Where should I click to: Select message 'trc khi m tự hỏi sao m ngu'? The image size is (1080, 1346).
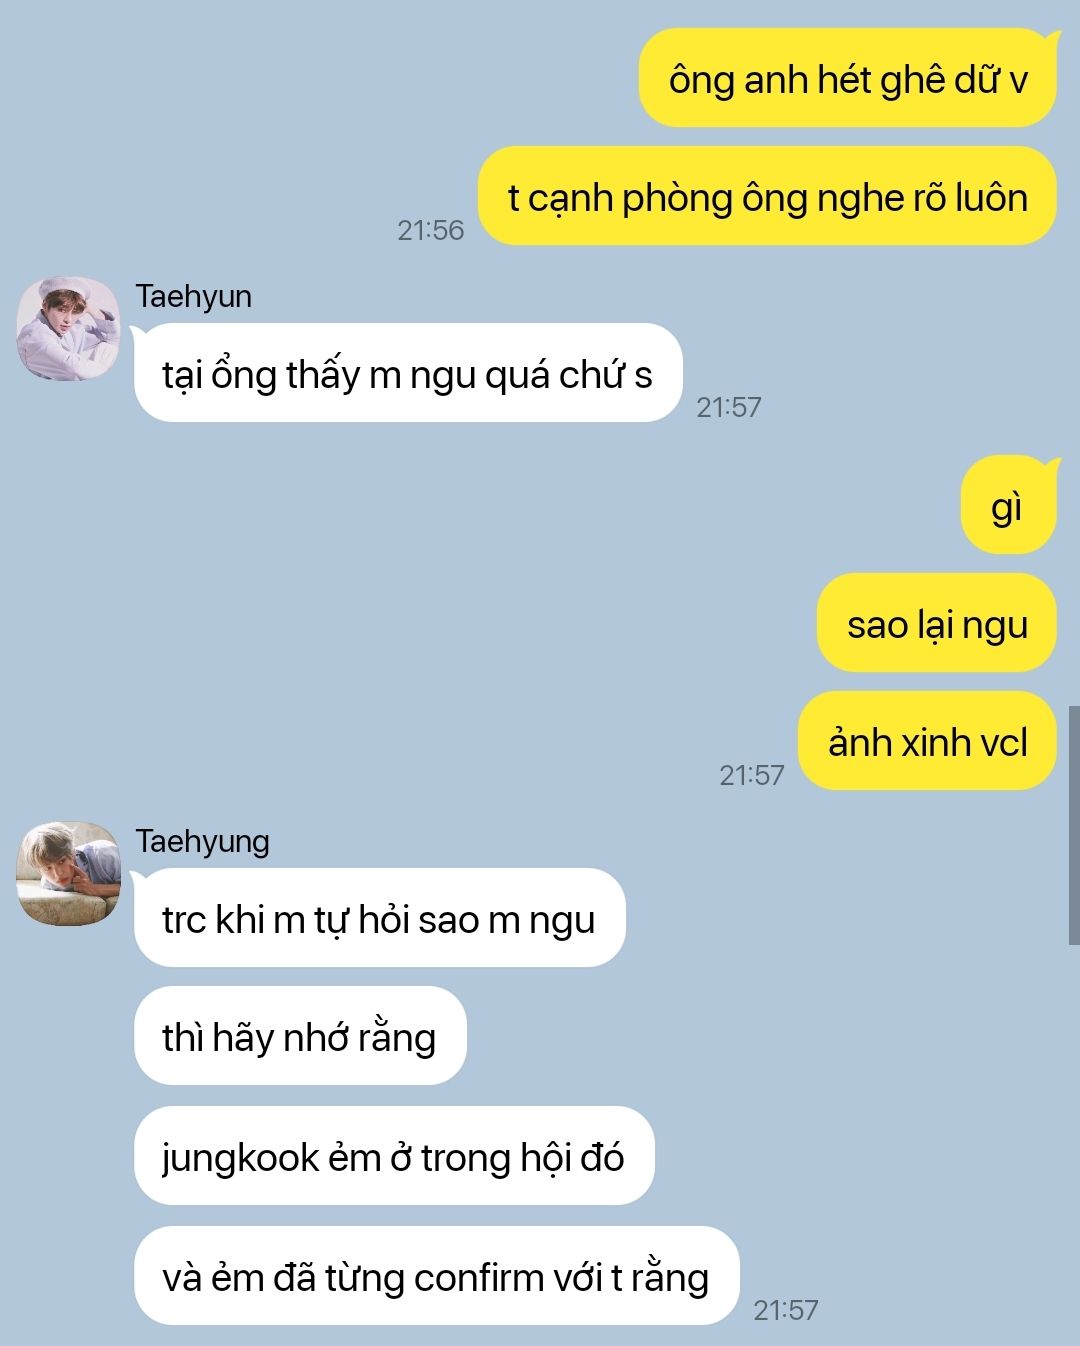pyautogui.click(x=379, y=918)
